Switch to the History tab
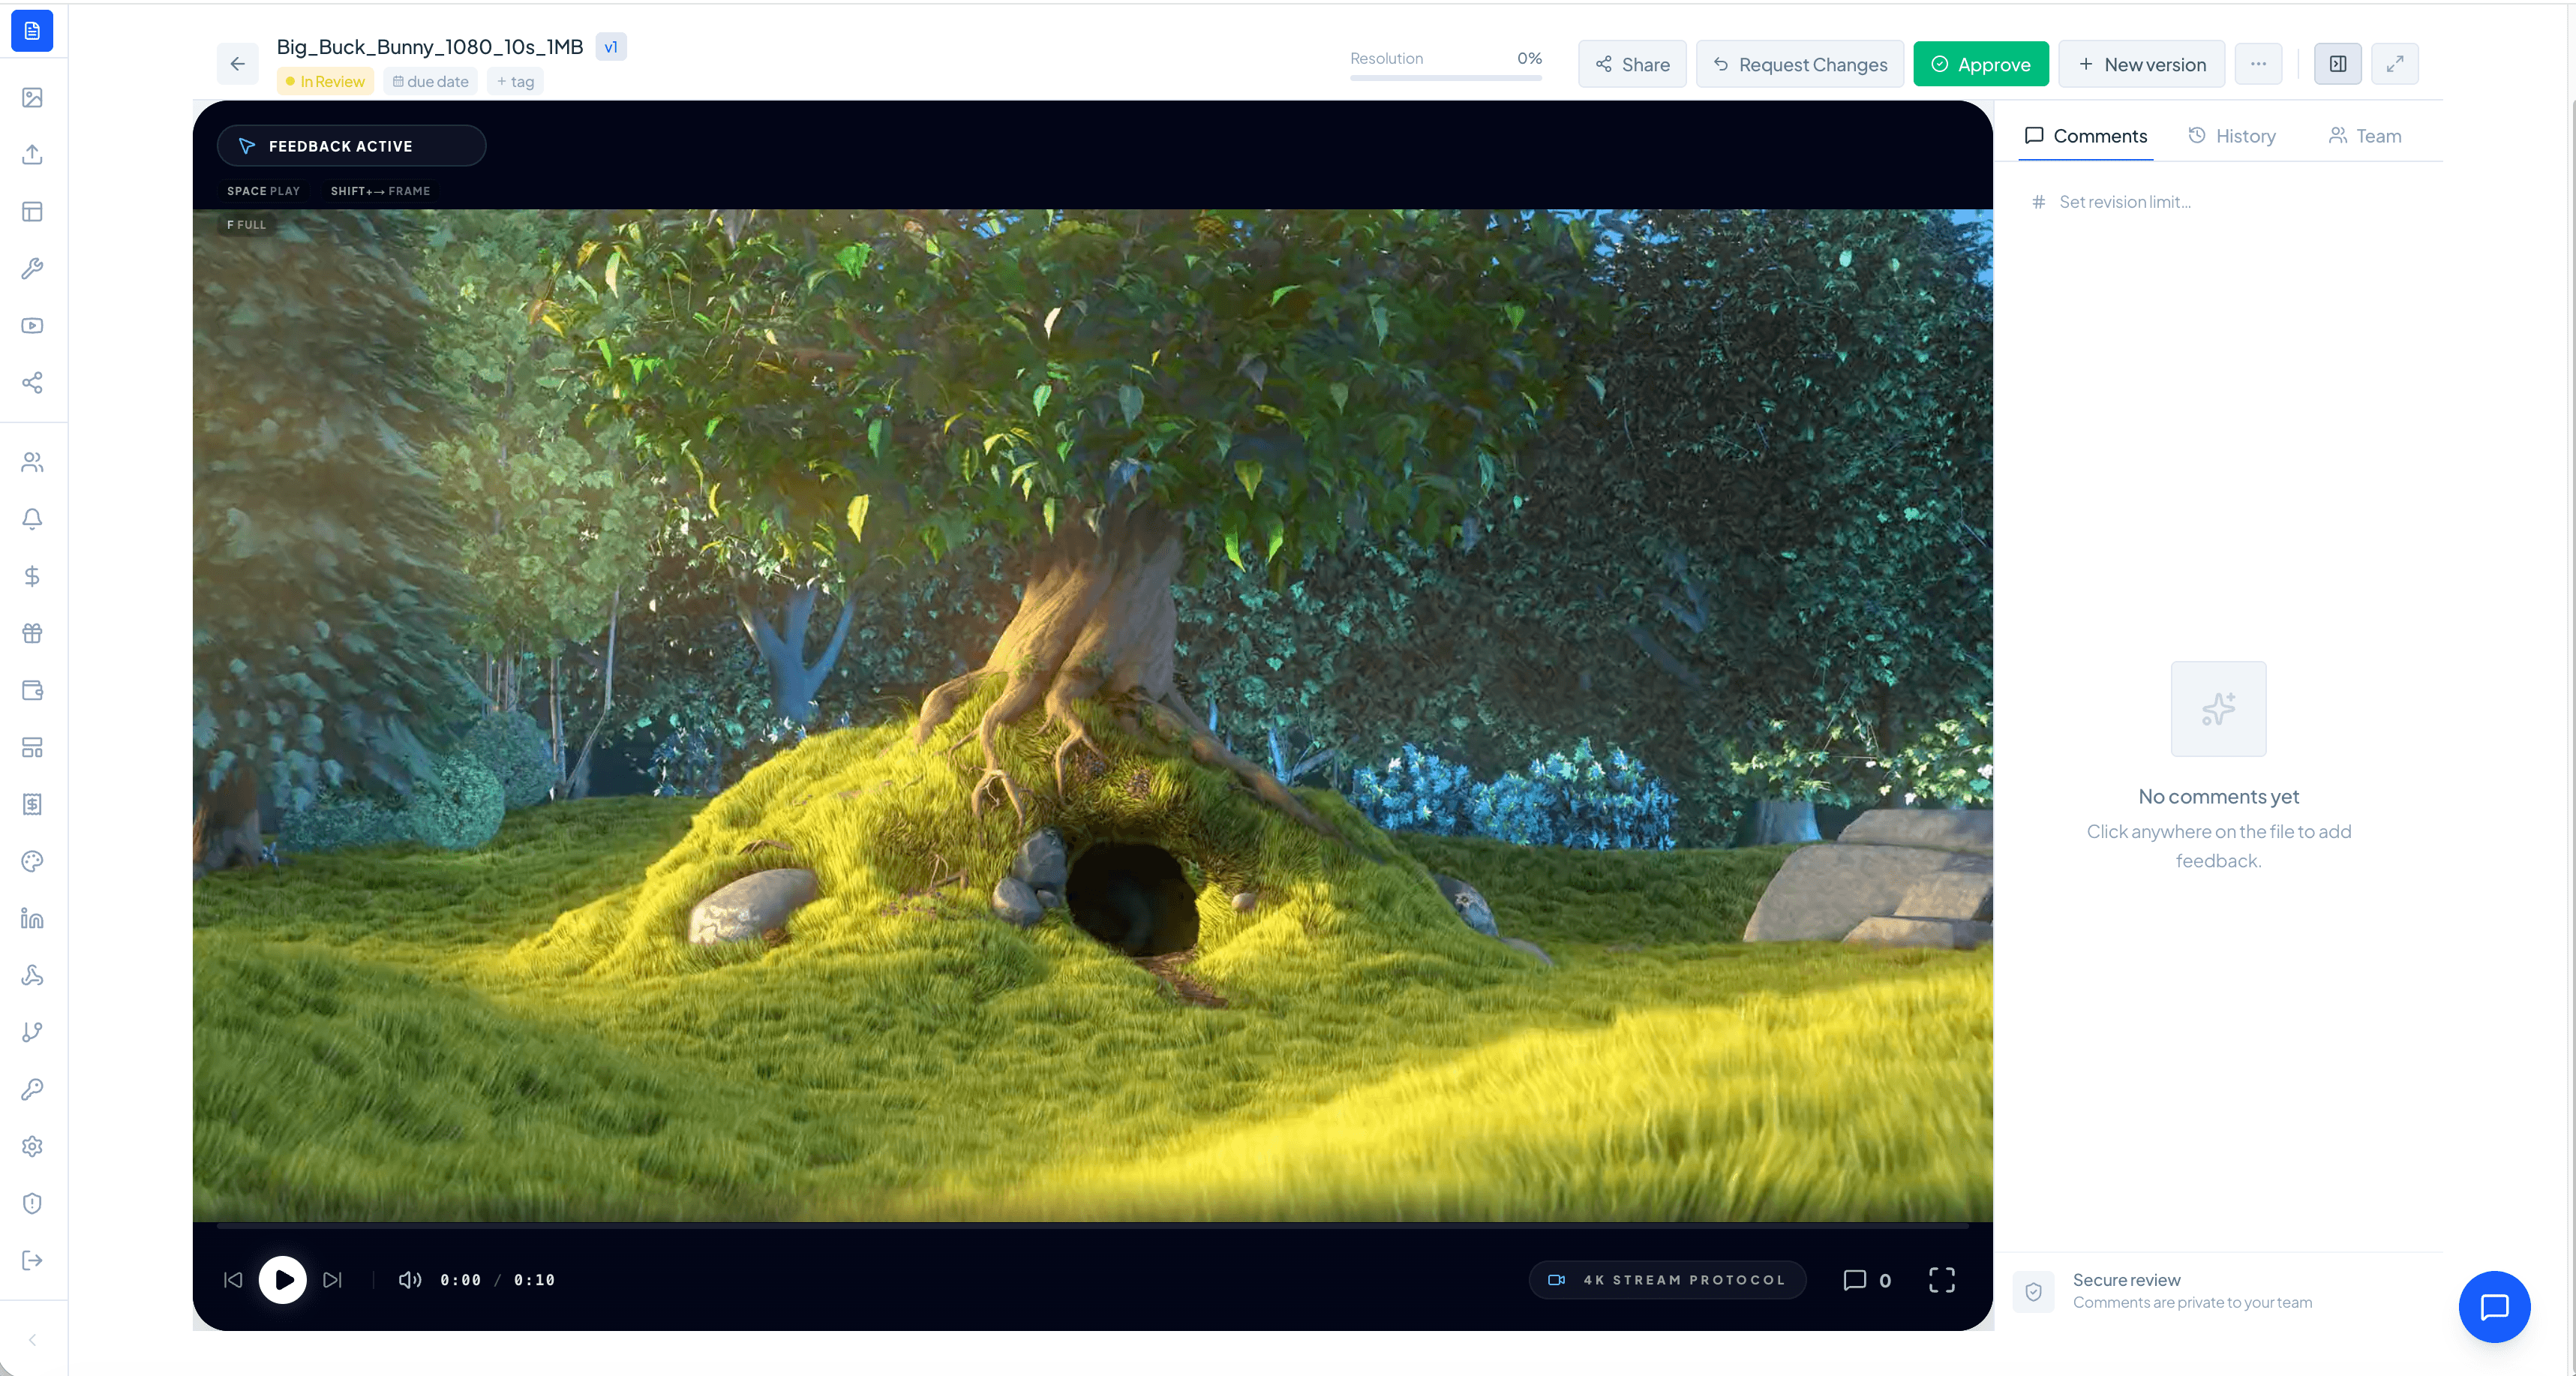Viewport: 2576px width, 1376px height. coord(2232,136)
